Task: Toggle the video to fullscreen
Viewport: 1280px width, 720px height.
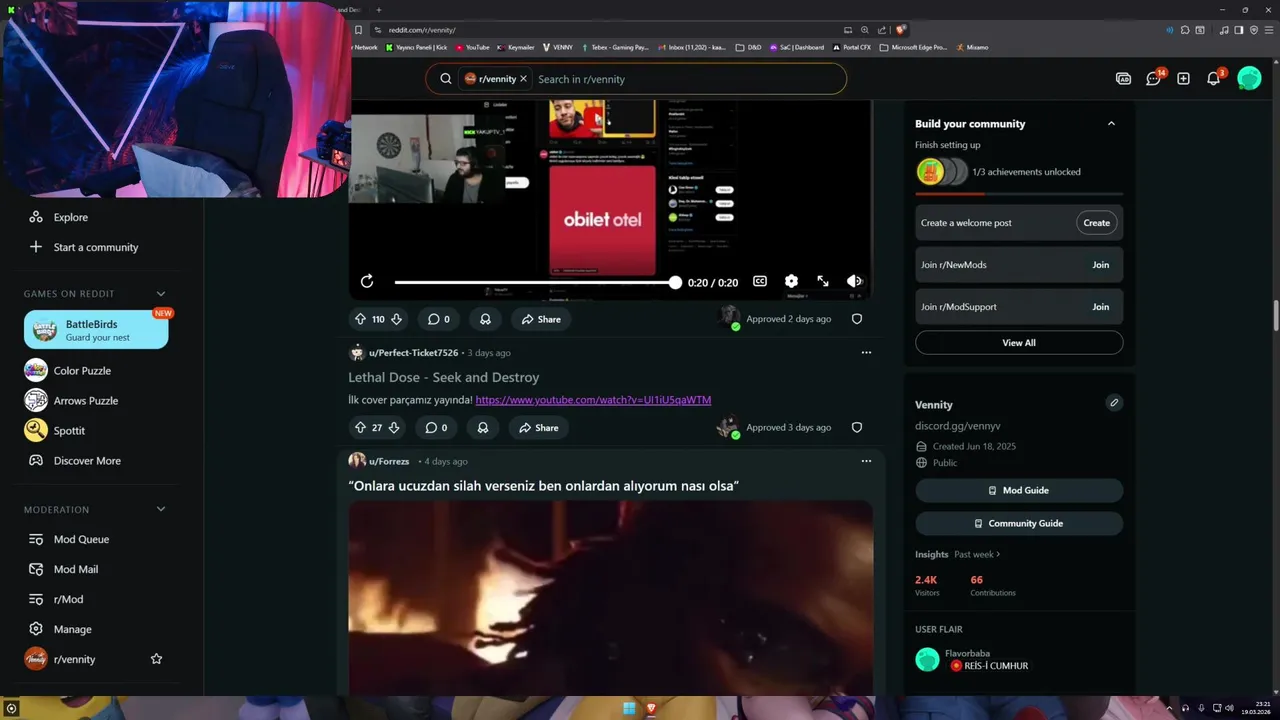Action: point(823,282)
